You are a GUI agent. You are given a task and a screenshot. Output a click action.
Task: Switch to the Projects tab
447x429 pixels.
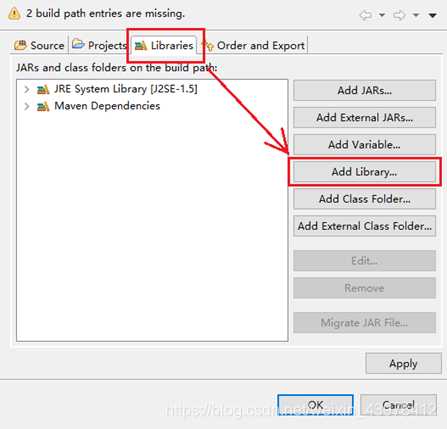[99, 45]
